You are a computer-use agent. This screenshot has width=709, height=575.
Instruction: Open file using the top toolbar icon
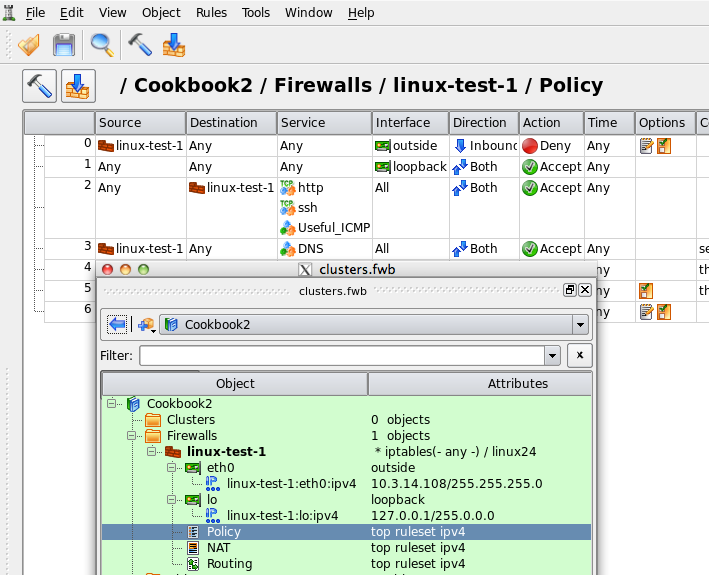[x=29, y=45]
